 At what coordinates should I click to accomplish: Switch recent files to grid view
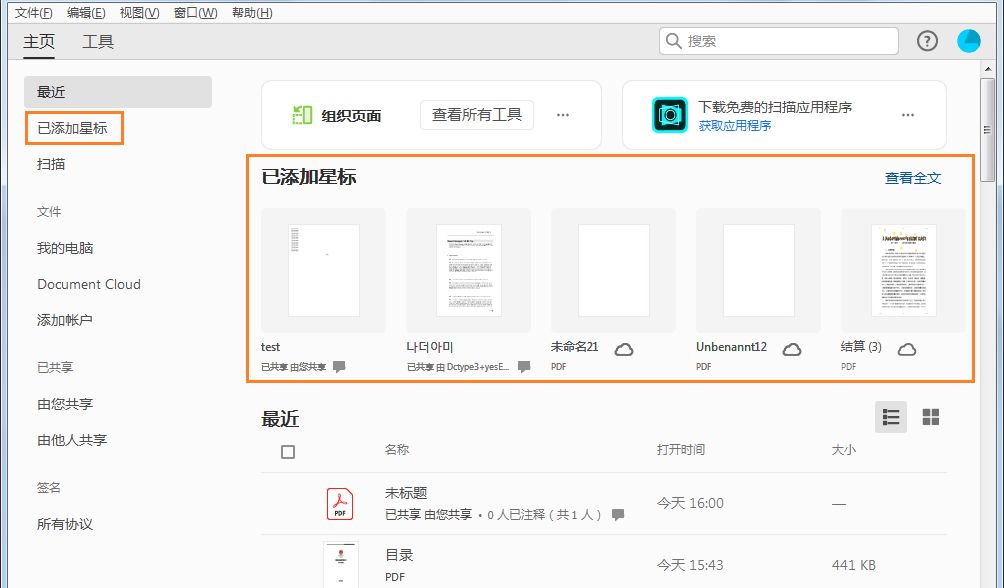933,417
